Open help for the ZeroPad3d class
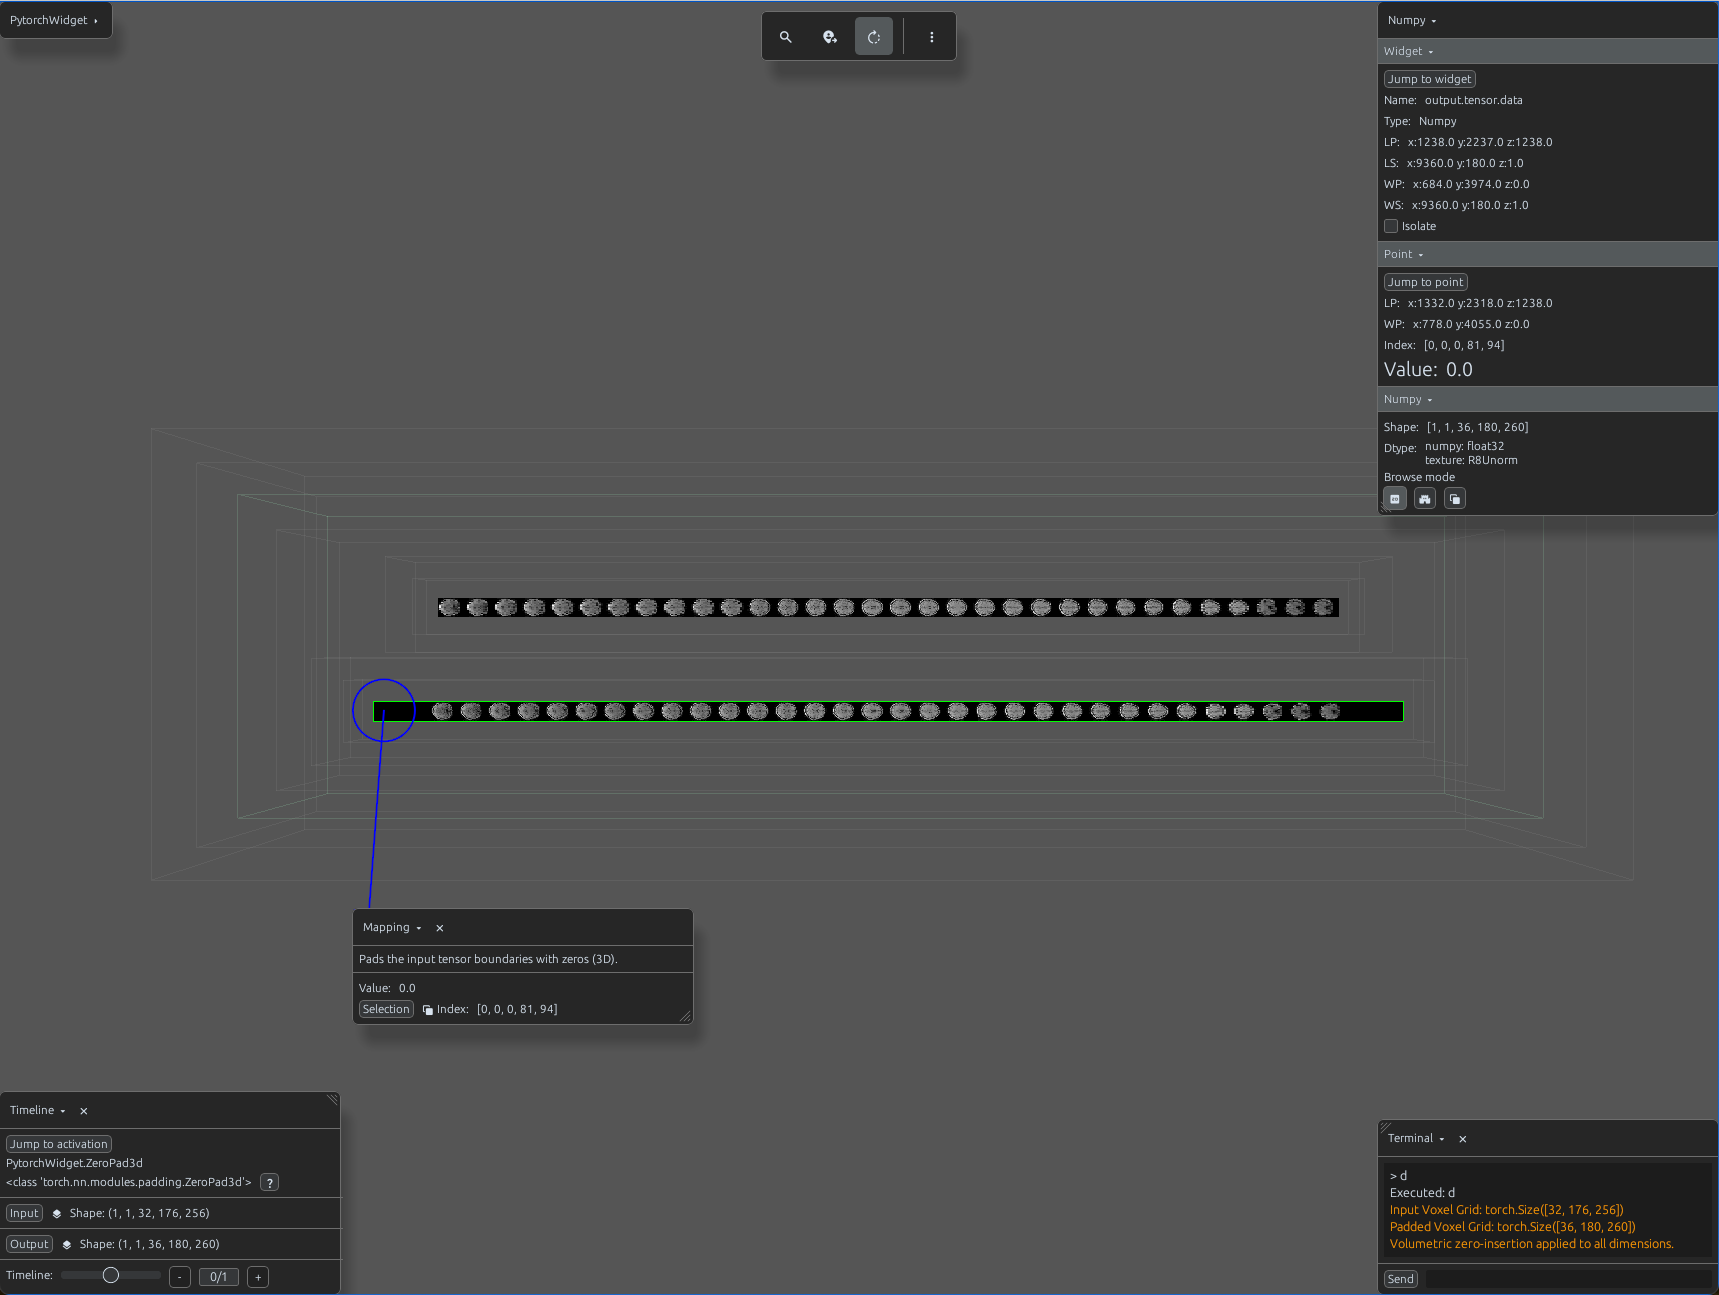Viewport: 1719px width, 1295px height. click(x=269, y=1183)
